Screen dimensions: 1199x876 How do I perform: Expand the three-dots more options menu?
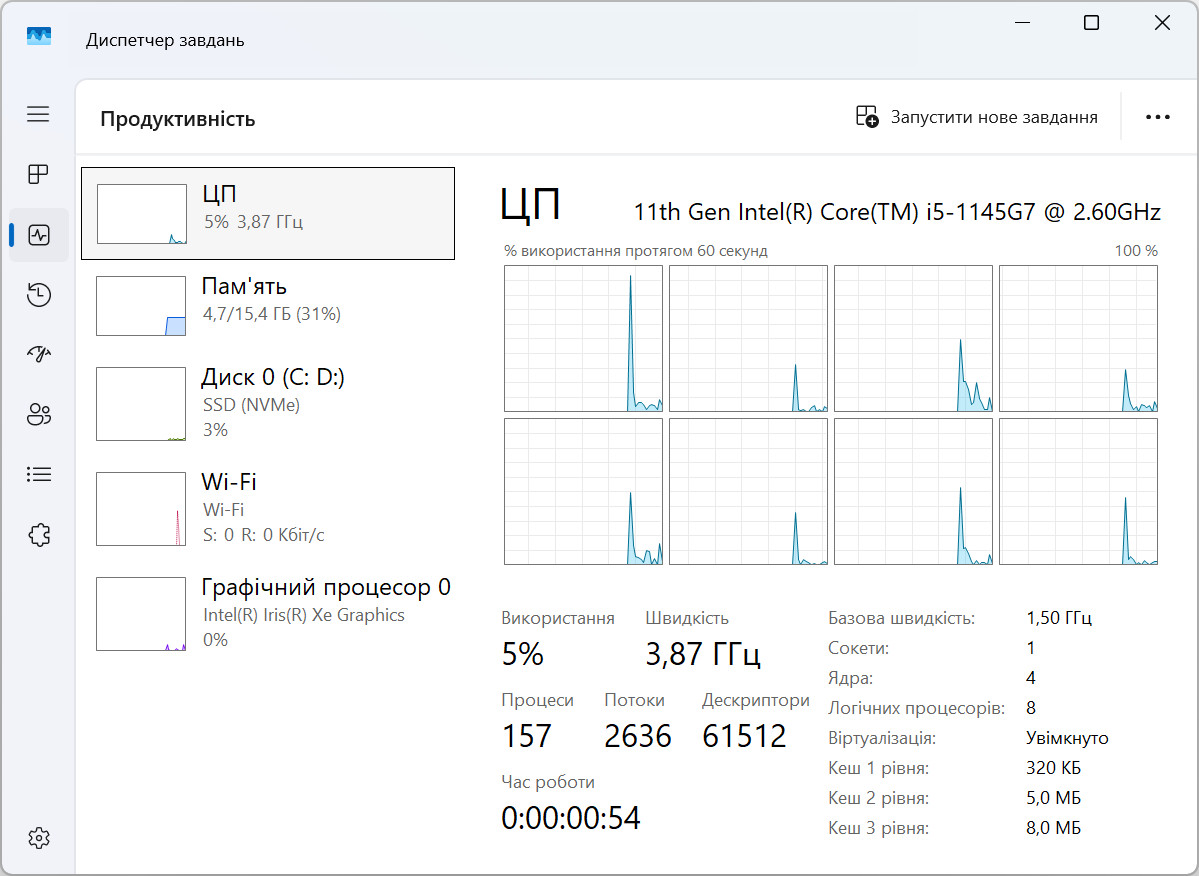(1157, 117)
